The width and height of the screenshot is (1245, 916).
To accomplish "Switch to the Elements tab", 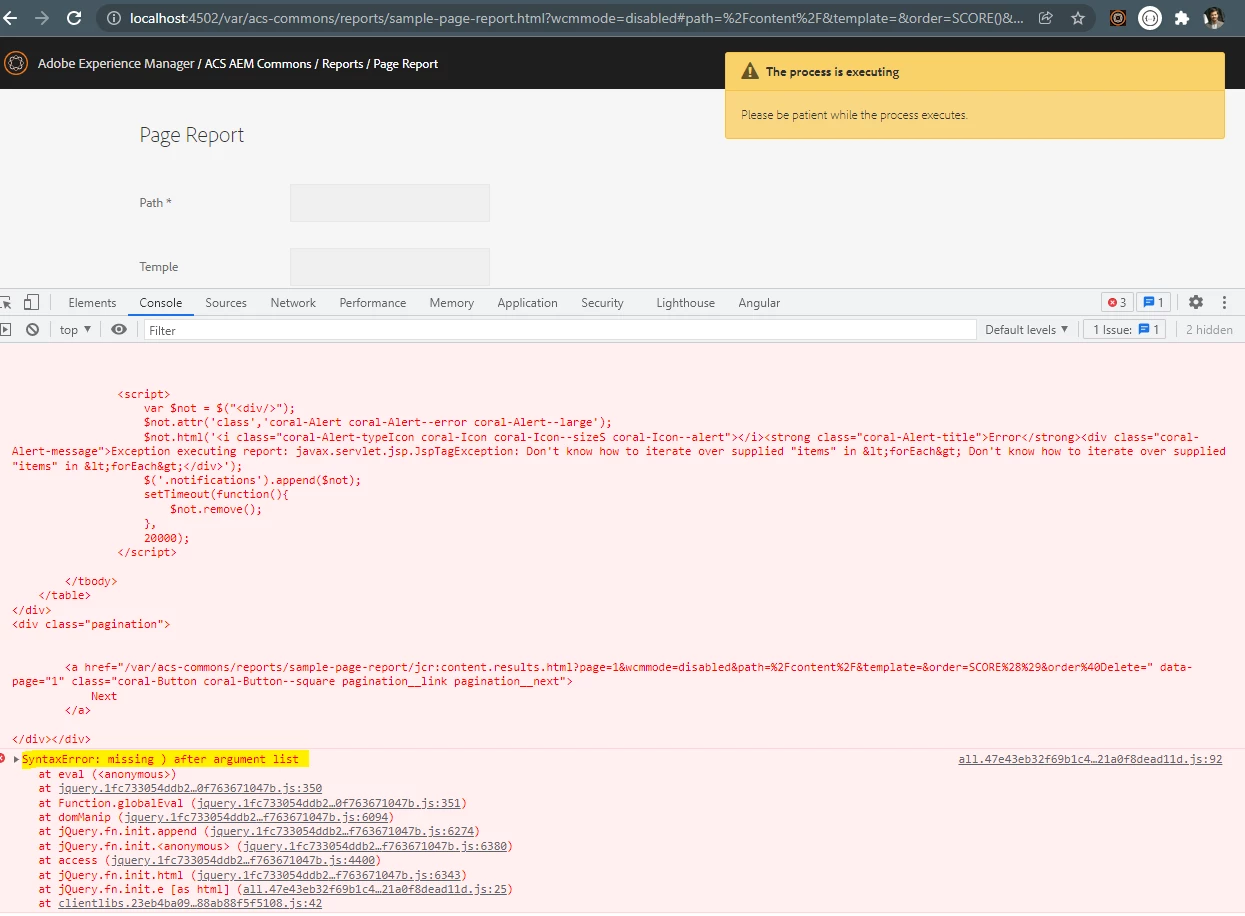I will (92, 302).
